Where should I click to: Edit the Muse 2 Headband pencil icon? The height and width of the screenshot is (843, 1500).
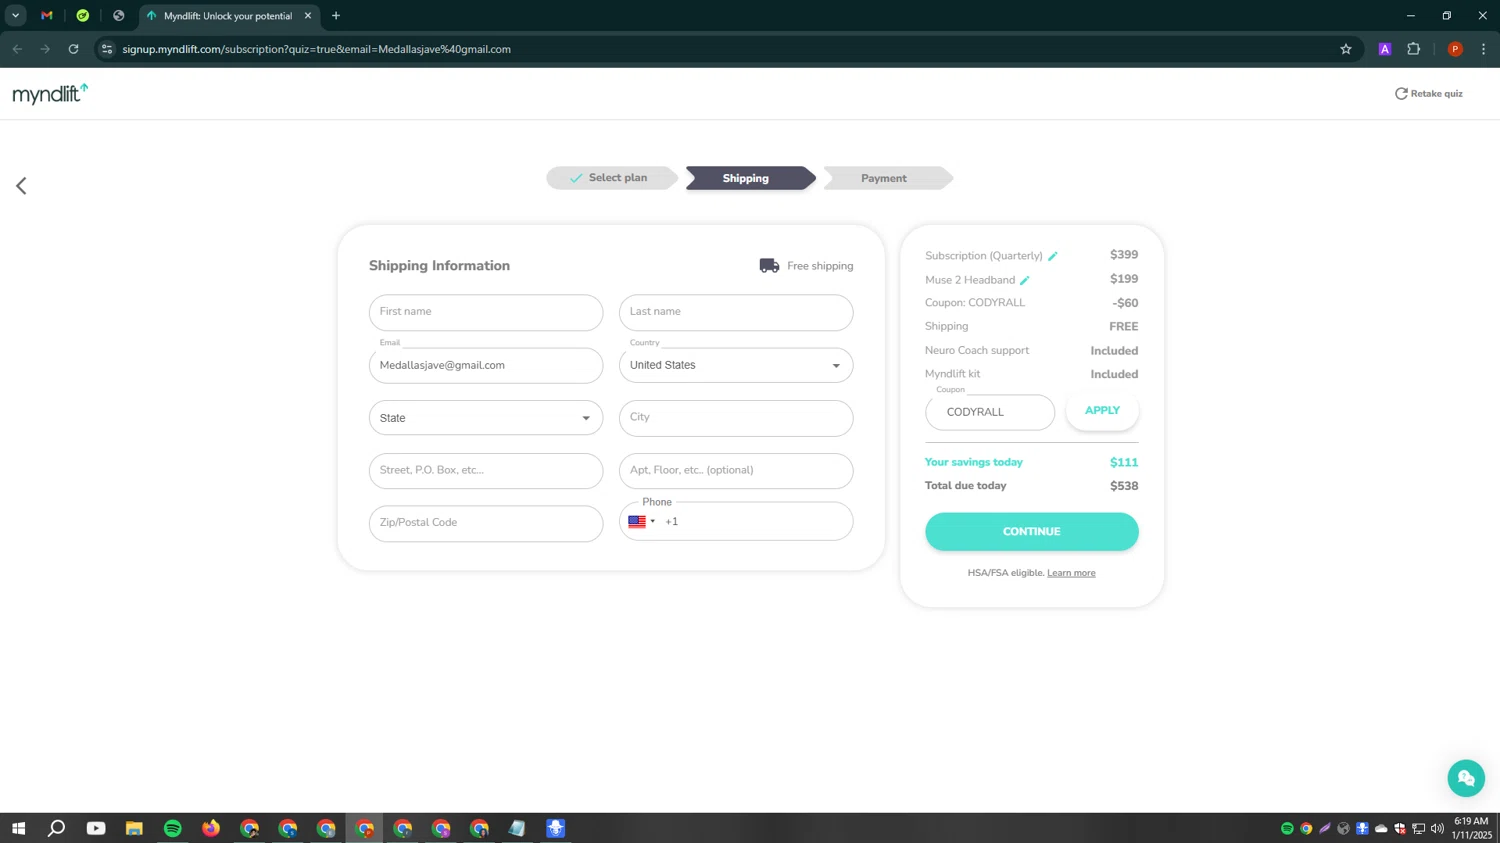pyautogui.click(x=1025, y=281)
